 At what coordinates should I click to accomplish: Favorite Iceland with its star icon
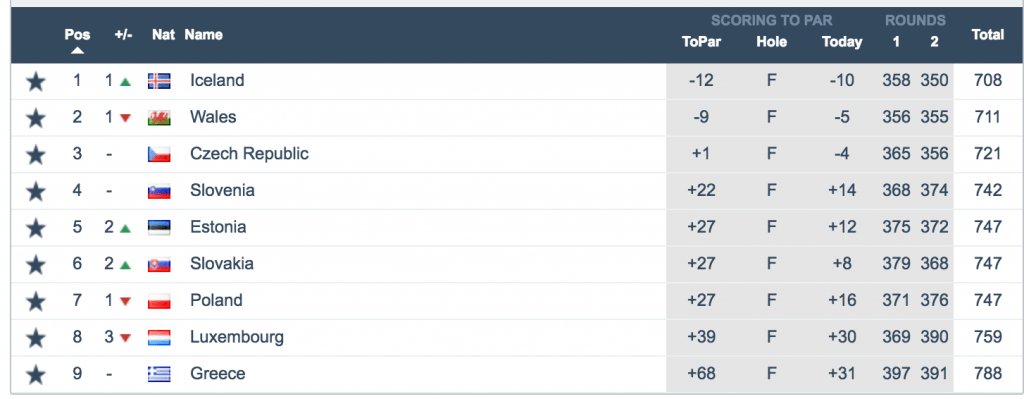(36, 82)
